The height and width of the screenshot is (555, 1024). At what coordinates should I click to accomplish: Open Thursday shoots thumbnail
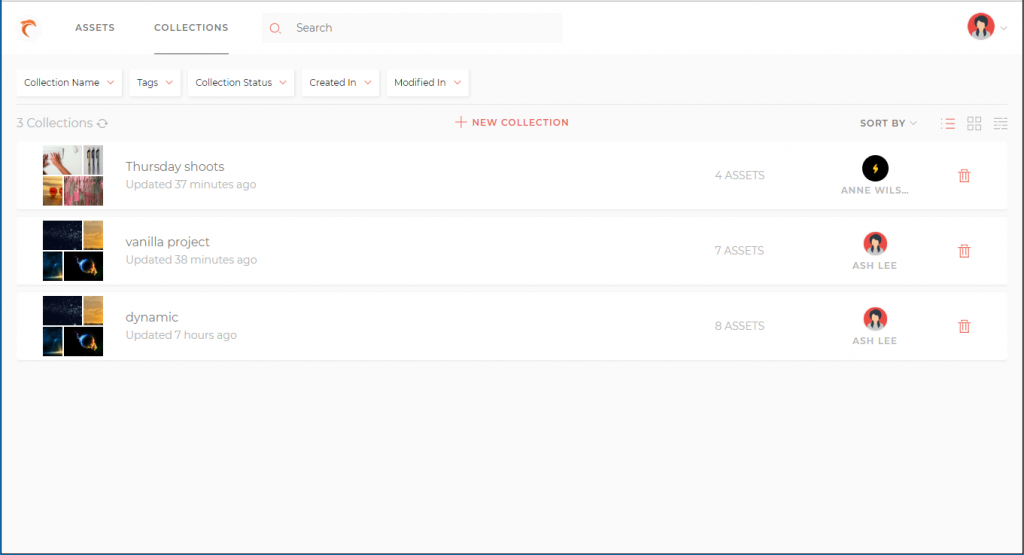coord(73,176)
